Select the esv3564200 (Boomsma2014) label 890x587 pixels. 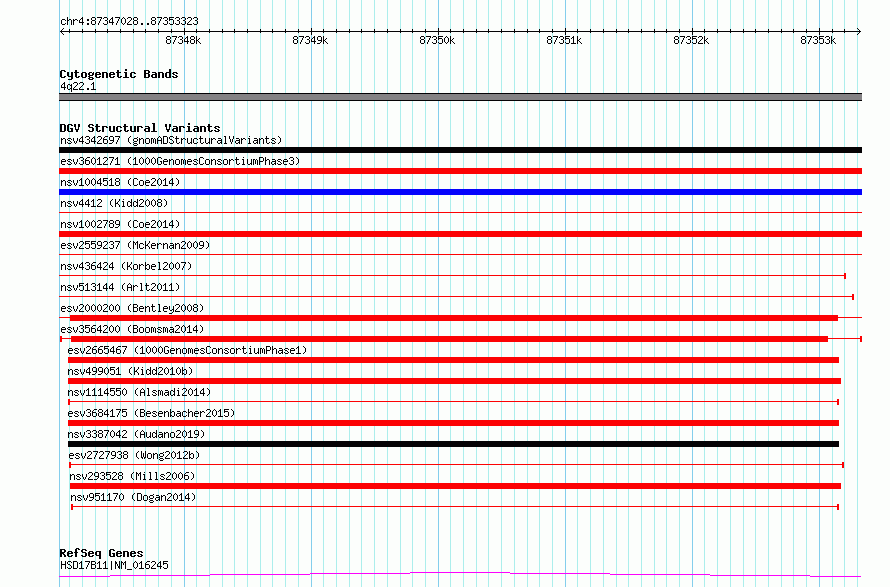(x=132, y=329)
